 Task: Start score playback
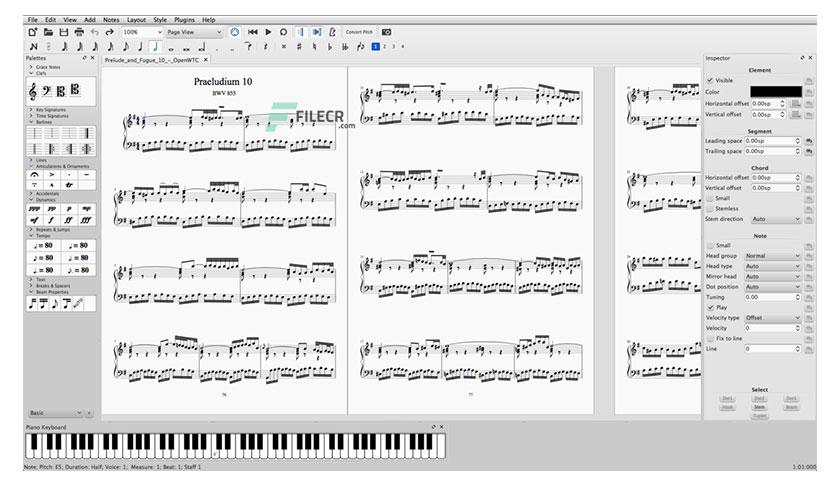(268, 32)
